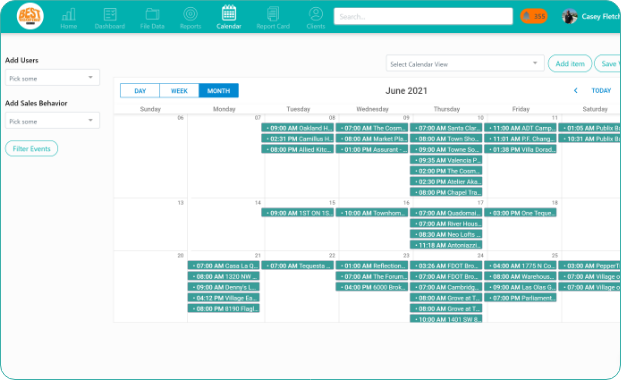This screenshot has width=621, height=380.
Task: Open 01:00 AM Reflection event
Action: point(372,265)
